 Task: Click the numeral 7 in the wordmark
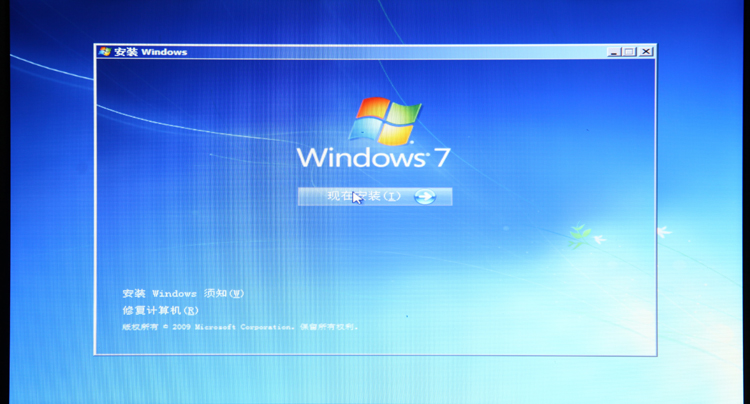click(442, 159)
